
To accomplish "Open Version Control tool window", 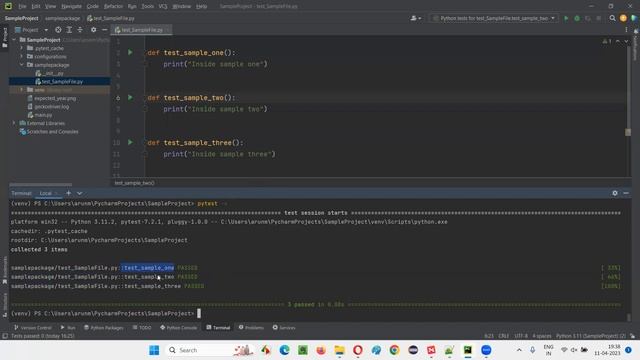I will (x=33, y=327).
